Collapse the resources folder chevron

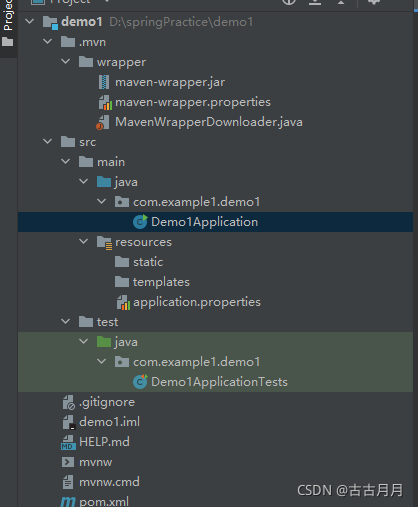pyautogui.click(x=84, y=242)
